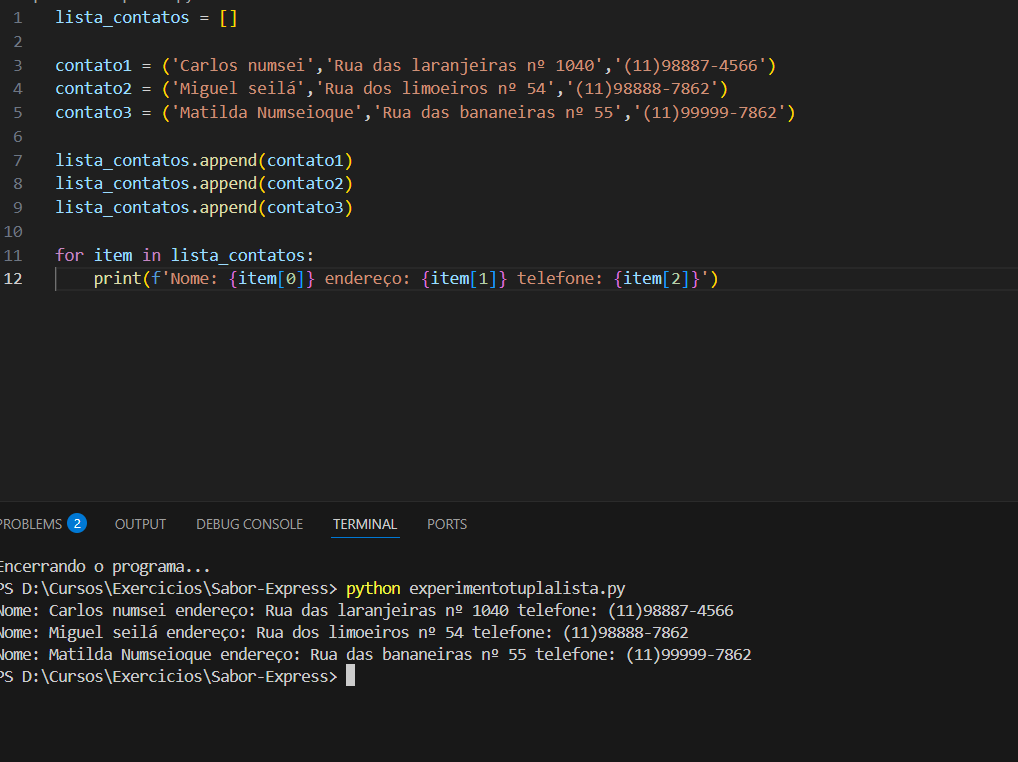This screenshot has height=762, width=1018.
Task: Click the contato1 variable on line 3
Action: (93, 65)
